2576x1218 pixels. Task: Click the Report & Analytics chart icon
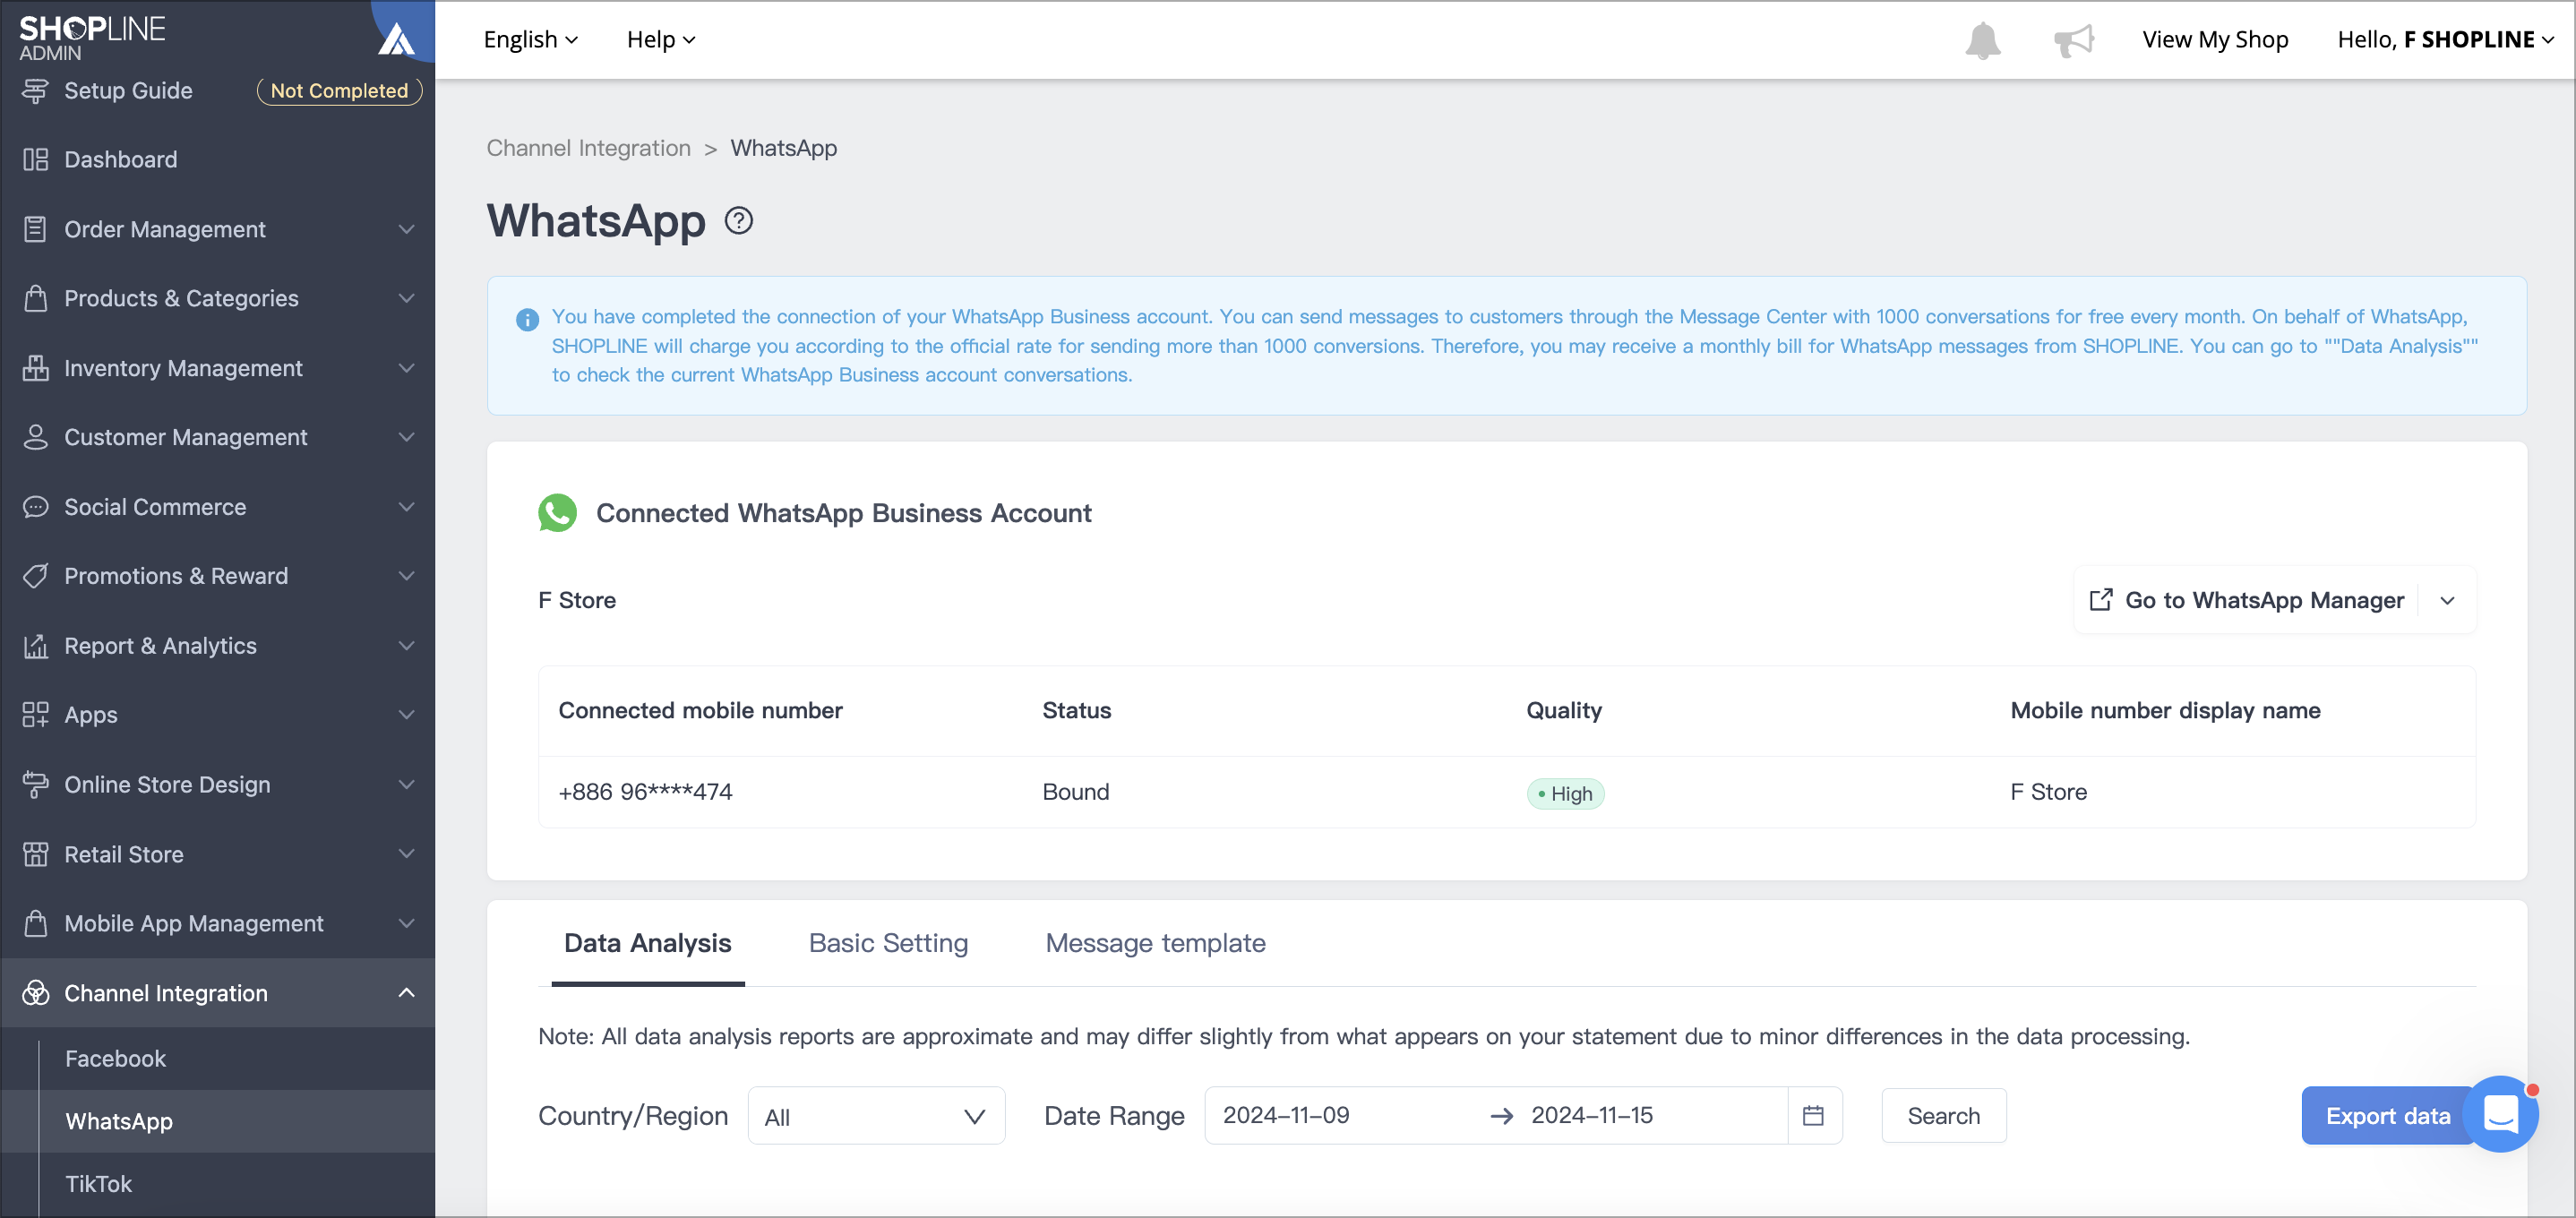click(35, 646)
